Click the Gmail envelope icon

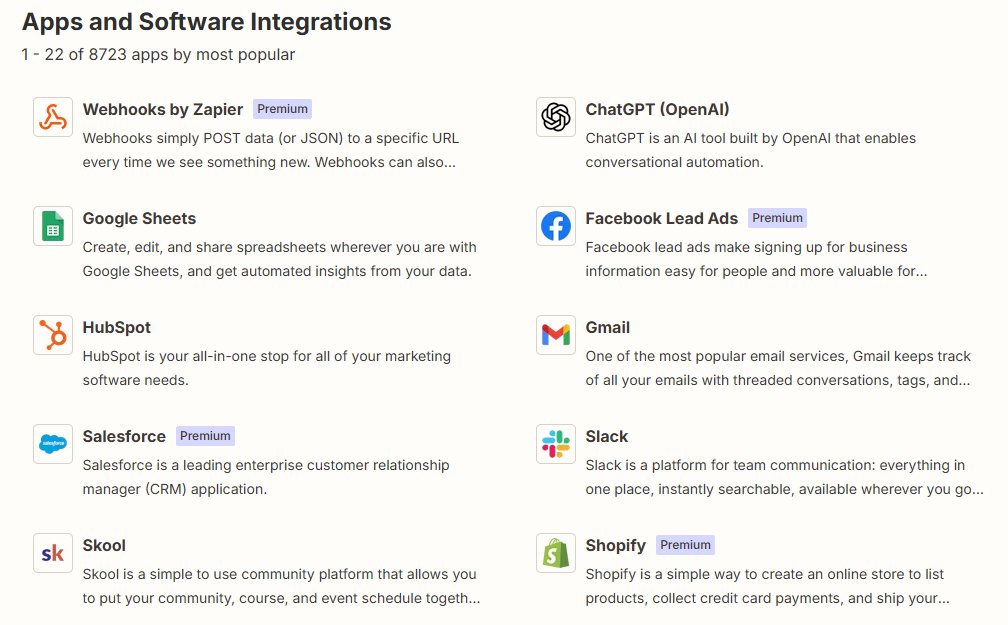pyautogui.click(x=555, y=335)
